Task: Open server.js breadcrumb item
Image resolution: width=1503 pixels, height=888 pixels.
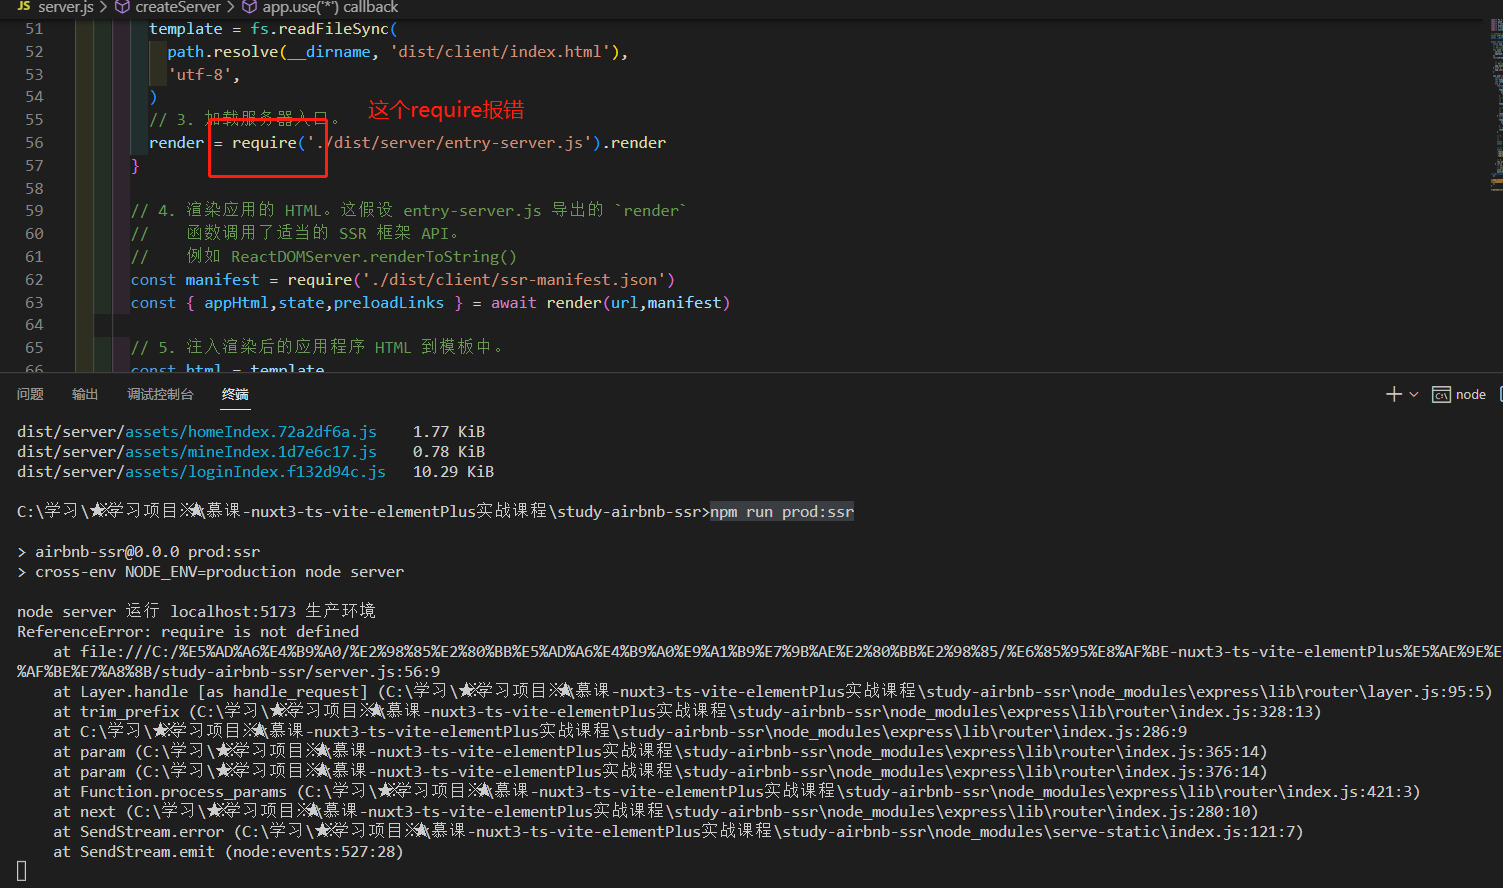Action: 66,7
